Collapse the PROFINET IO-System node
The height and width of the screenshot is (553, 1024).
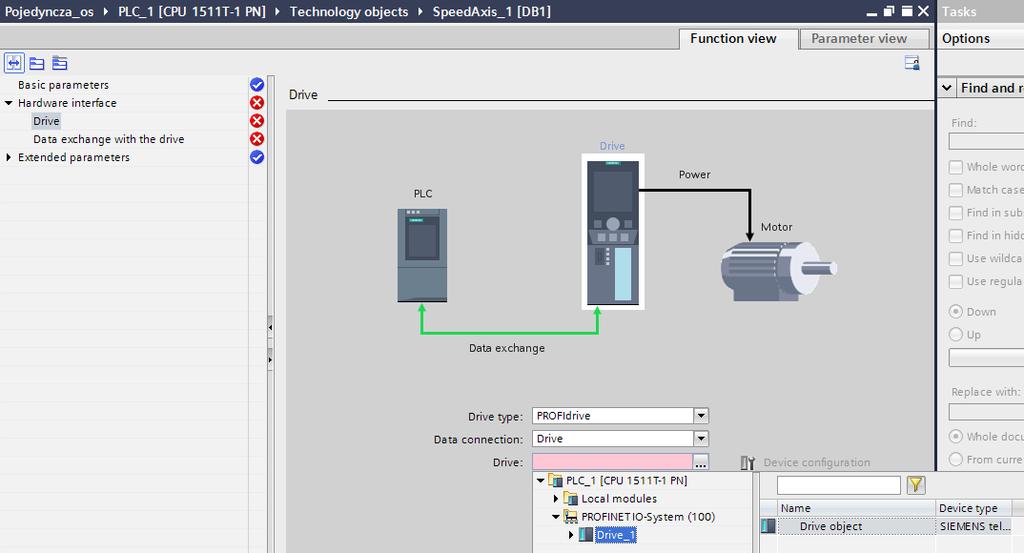556,517
